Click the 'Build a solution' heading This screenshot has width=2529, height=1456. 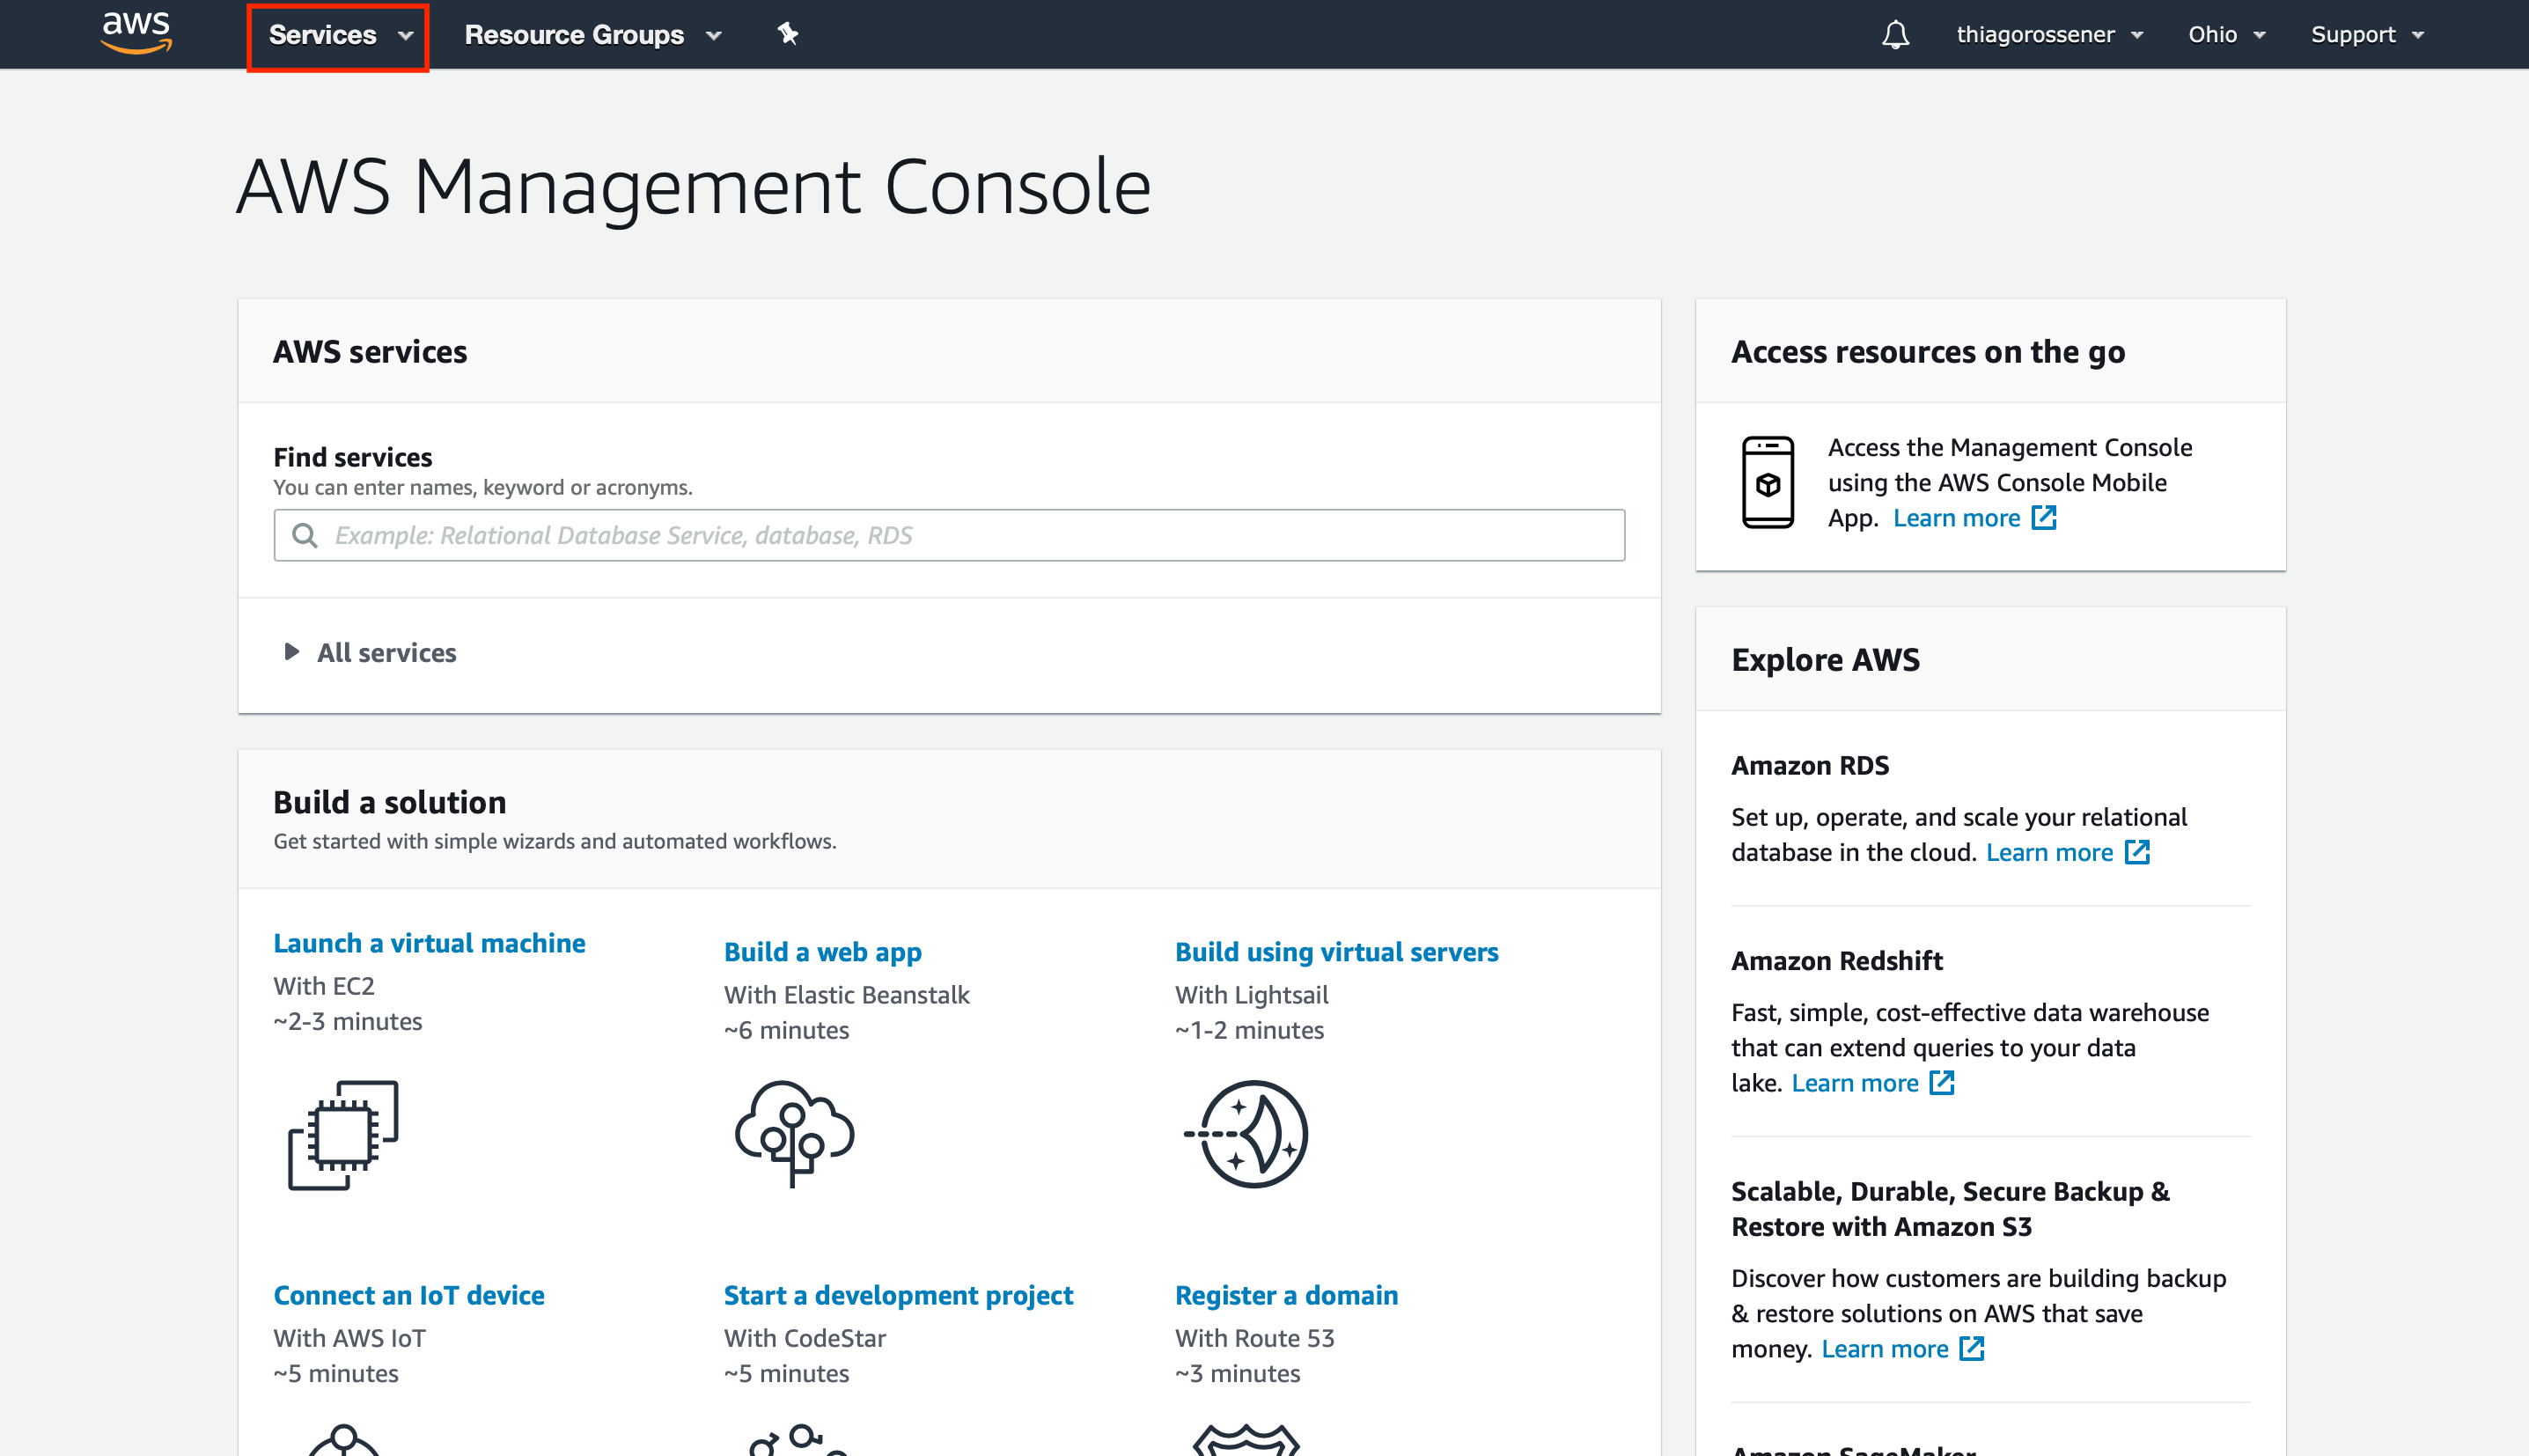tap(390, 802)
